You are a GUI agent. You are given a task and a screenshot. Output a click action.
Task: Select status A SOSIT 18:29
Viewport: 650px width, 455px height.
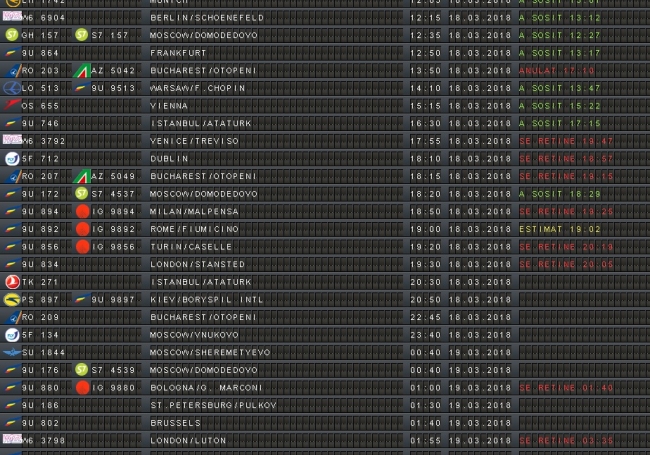click(560, 194)
